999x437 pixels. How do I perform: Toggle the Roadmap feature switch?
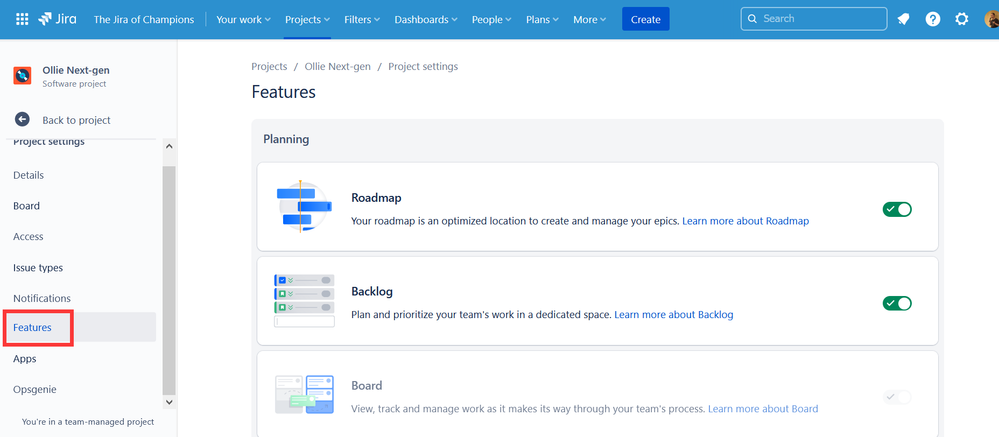click(897, 209)
